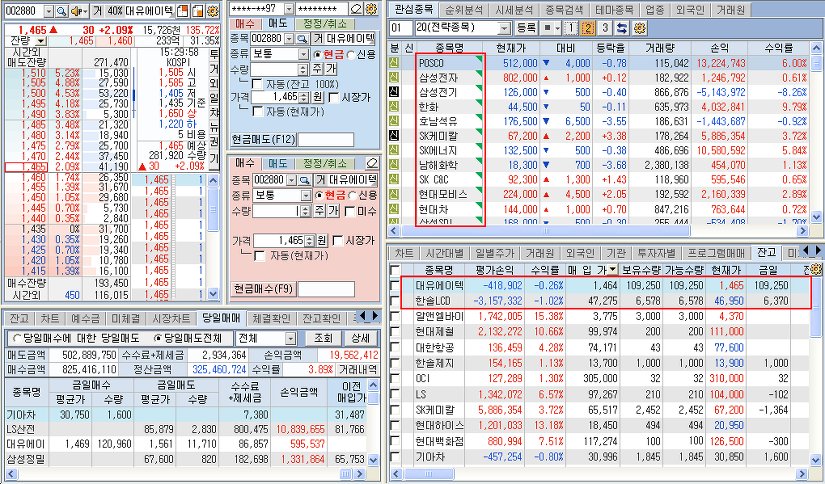
Task: Open the gear settings in quote panel
Action: click(213, 11)
